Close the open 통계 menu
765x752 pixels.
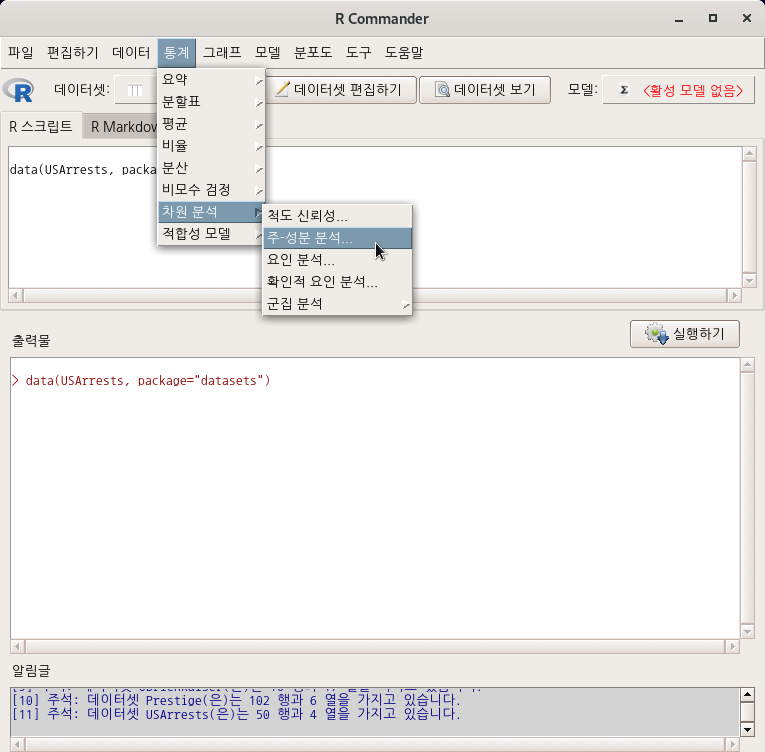click(177, 52)
